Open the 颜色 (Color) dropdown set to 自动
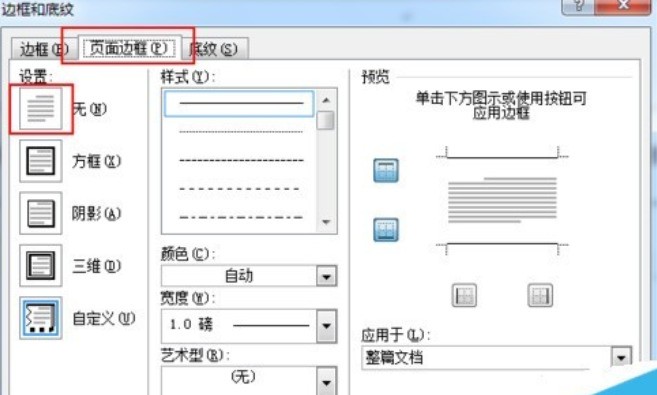Viewport: 657px width, 395px height. (249, 276)
